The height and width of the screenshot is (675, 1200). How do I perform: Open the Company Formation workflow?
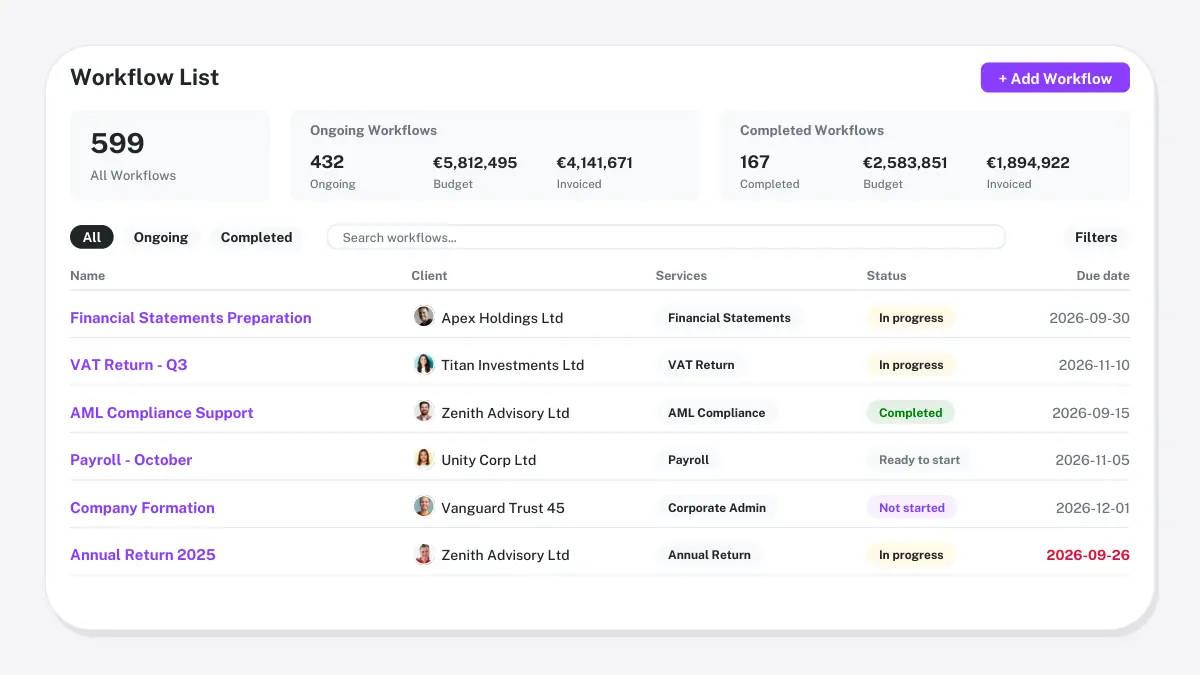click(142, 508)
